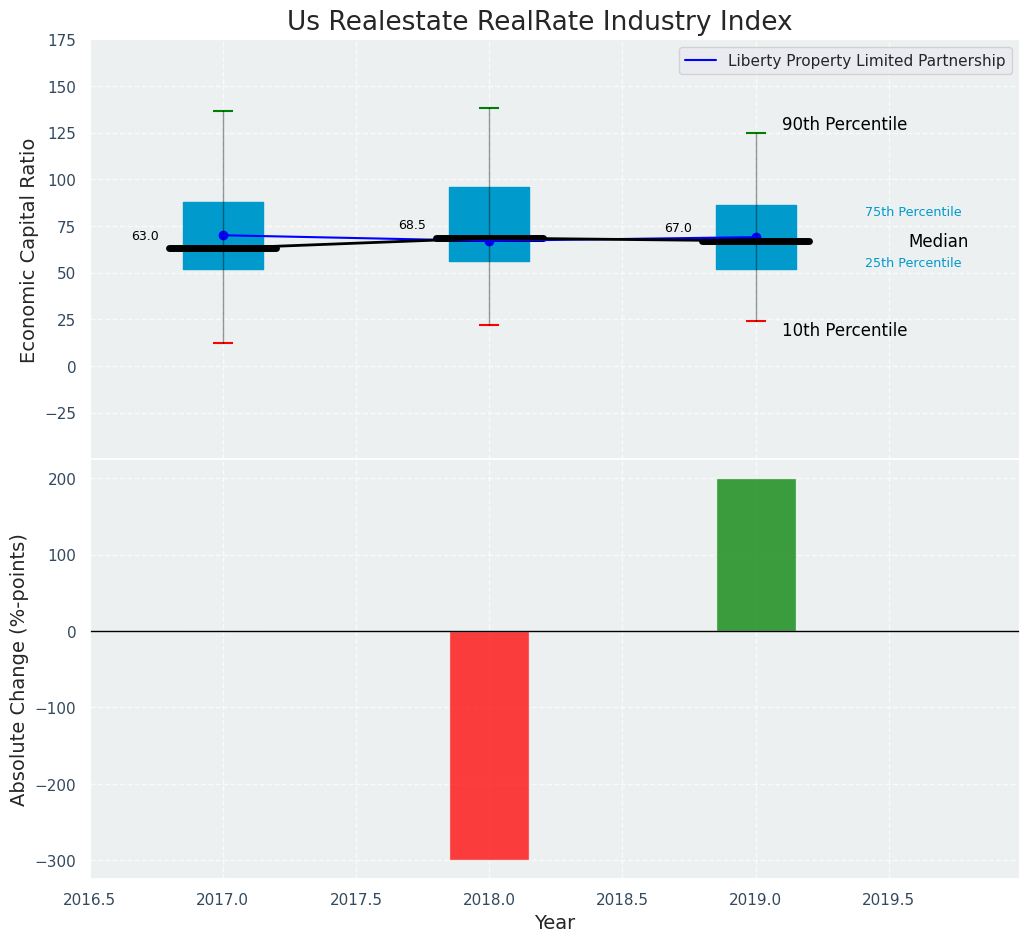This screenshot has width=1029, height=942.
Task: Click the 2019 blue interquartile box
Action: 756,222
